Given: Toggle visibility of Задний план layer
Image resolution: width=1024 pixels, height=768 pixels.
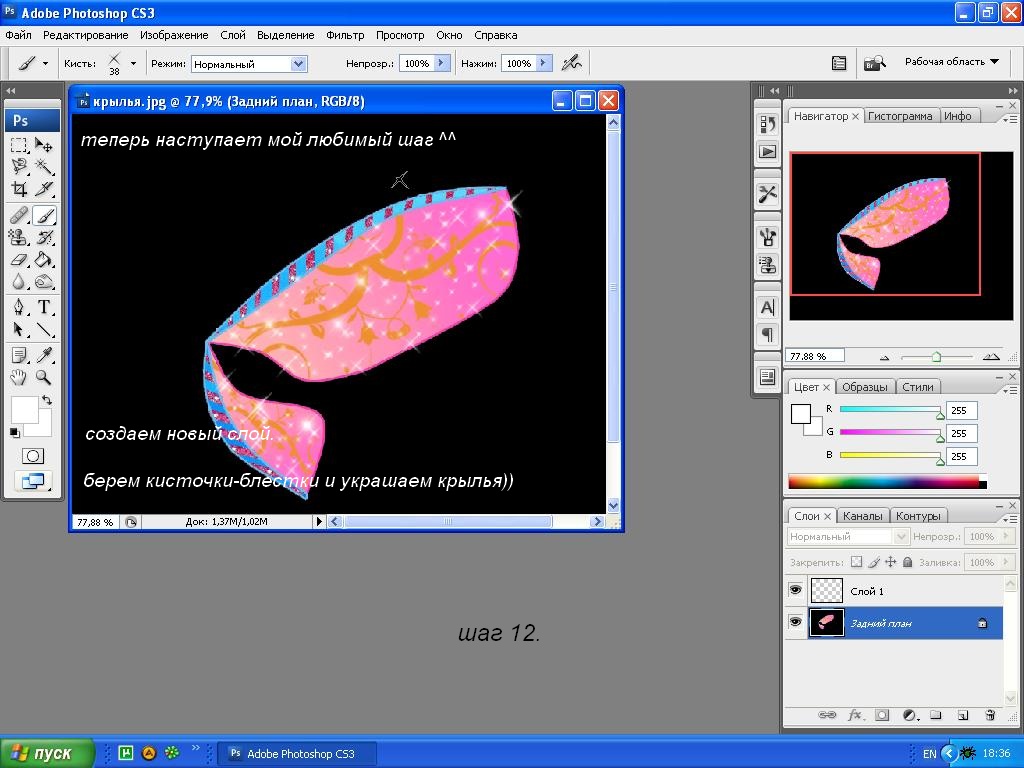Looking at the screenshot, I should [795, 622].
